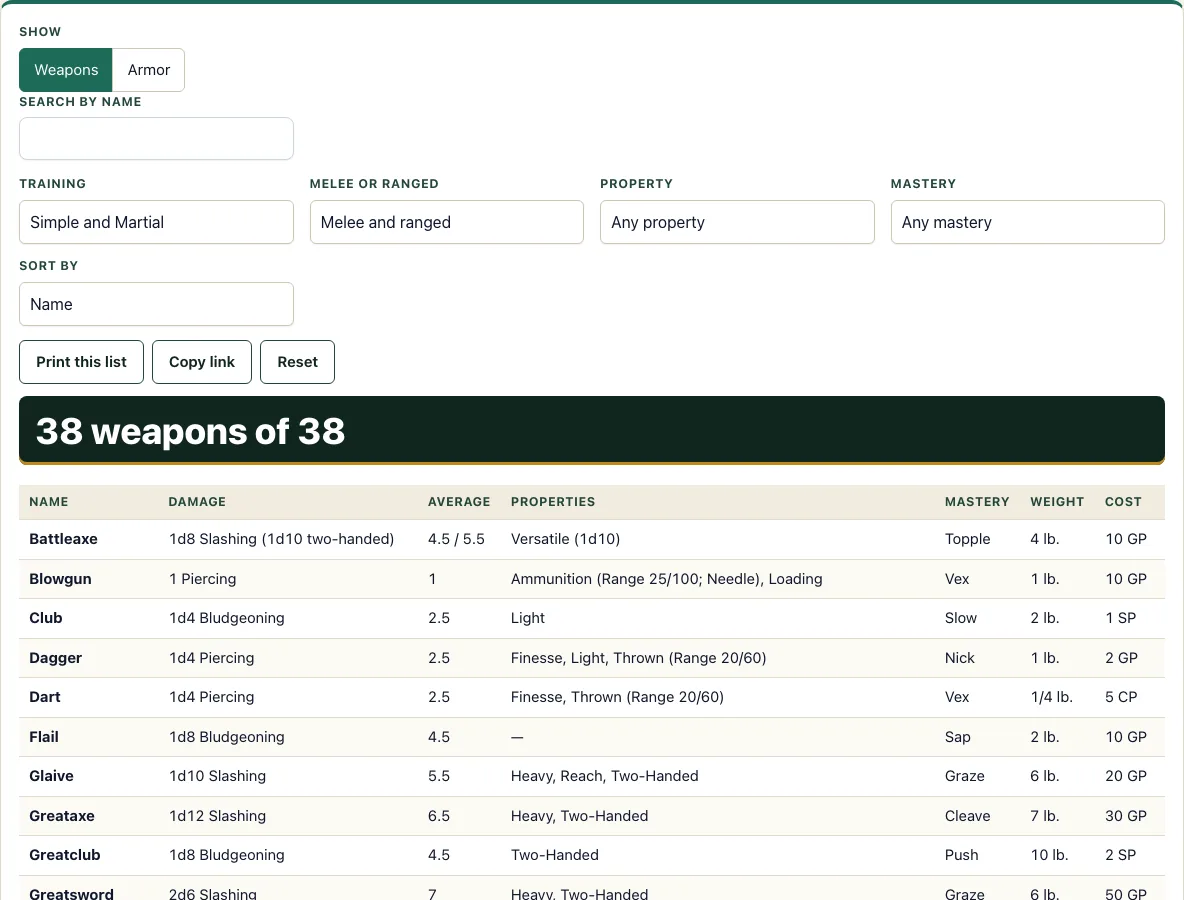Click the '4.5 / 5.5' average value
This screenshot has width=1184, height=900.
pos(456,539)
